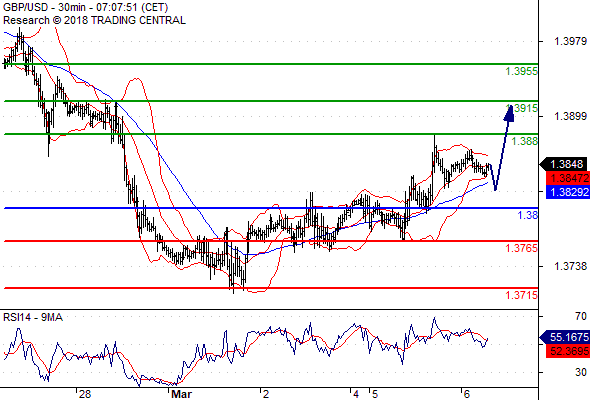The width and height of the screenshot is (590, 400).
Task: Select the 1.388 green resistance label
Action: click(x=525, y=141)
